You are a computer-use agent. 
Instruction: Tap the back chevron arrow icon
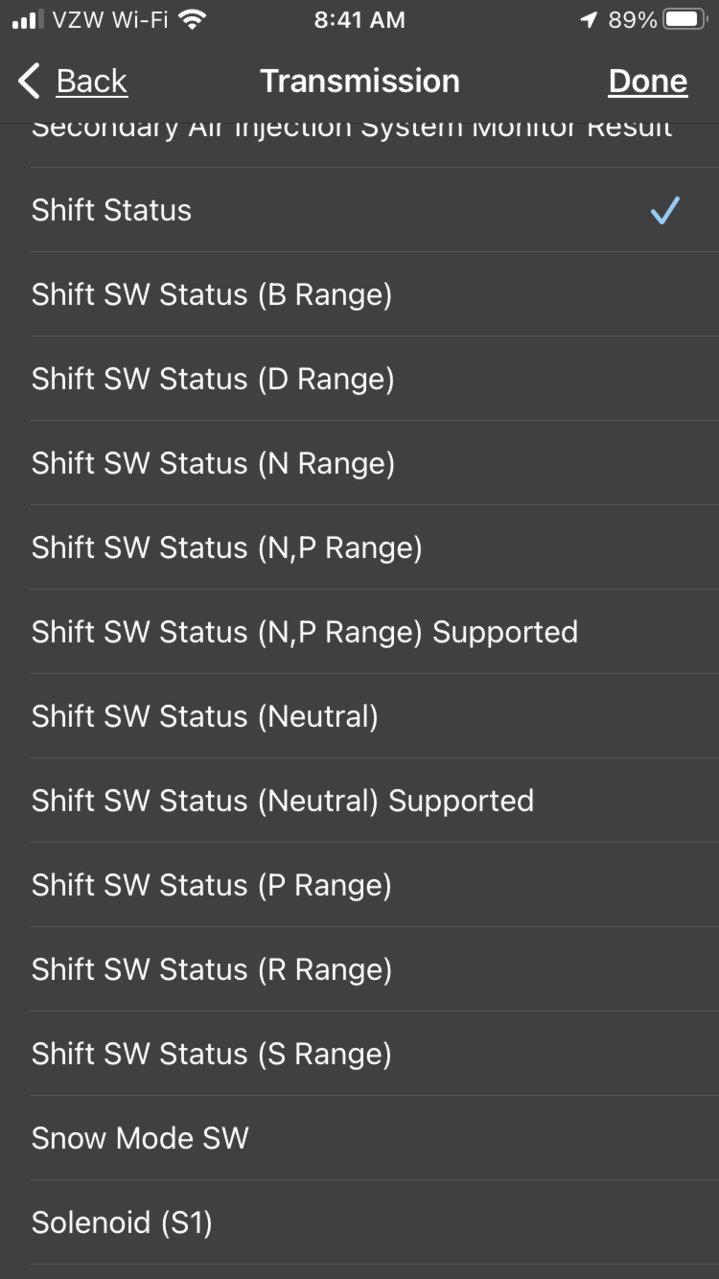(x=30, y=81)
